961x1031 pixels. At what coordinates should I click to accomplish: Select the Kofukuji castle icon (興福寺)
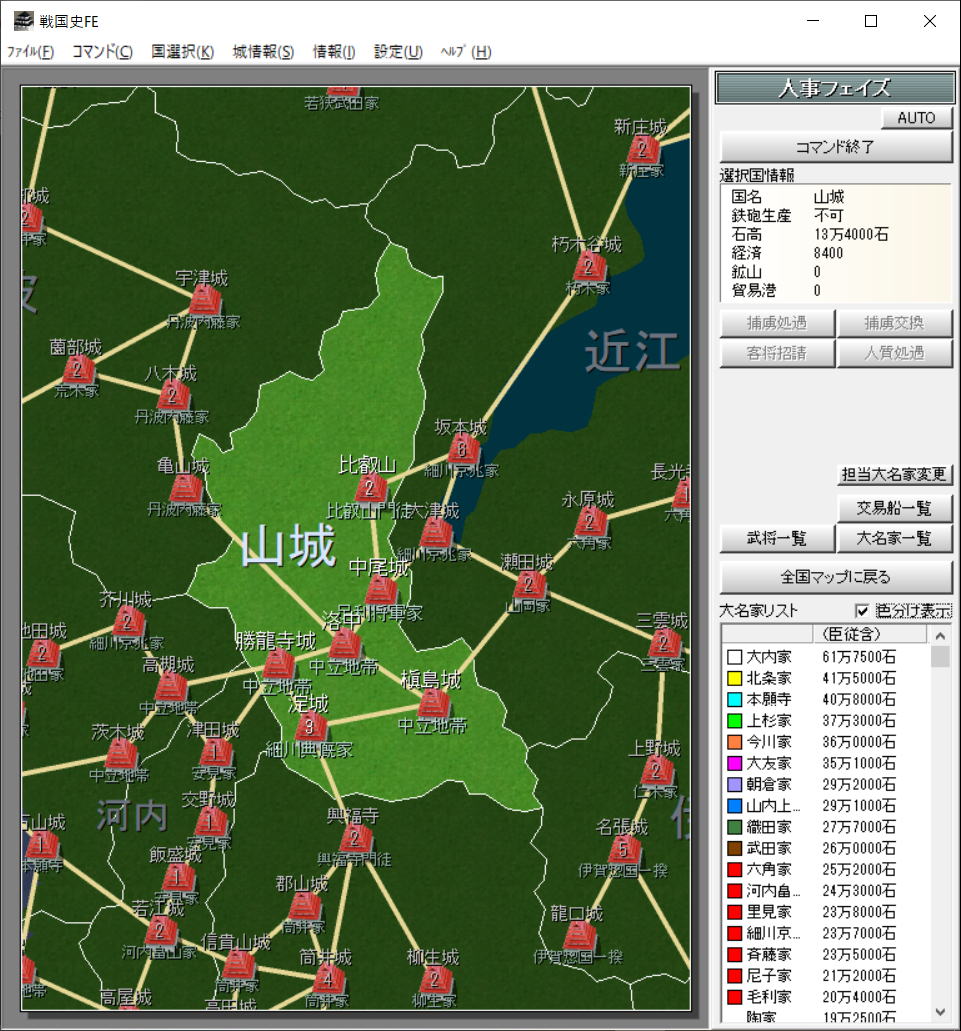pyautogui.click(x=355, y=840)
